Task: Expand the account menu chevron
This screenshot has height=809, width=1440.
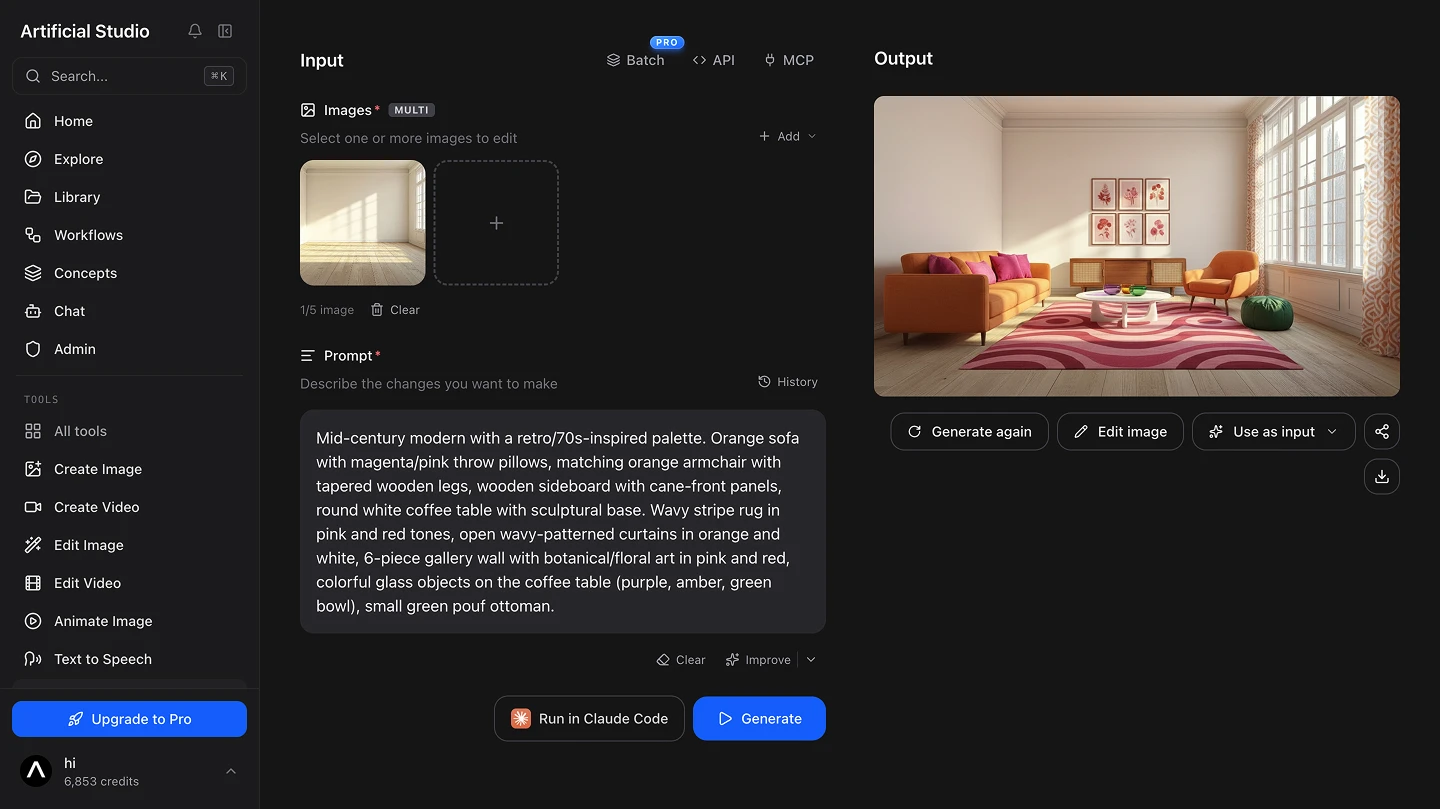Action: click(231, 771)
